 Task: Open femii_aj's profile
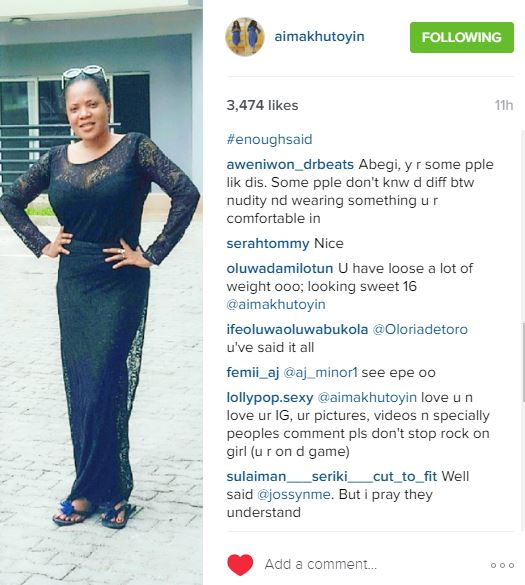[x=253, y=373]
